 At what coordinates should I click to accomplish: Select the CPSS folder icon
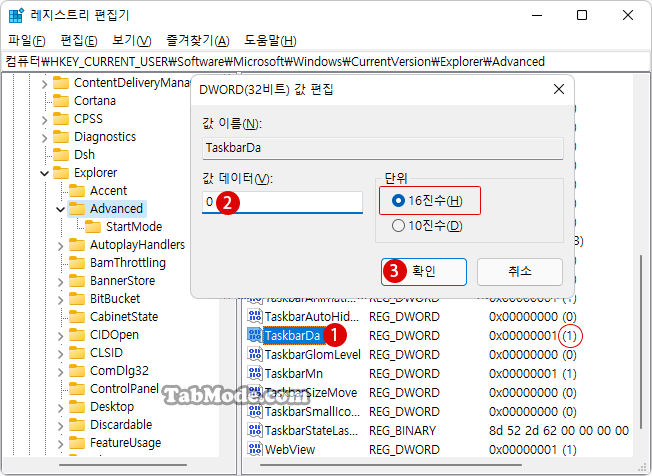pos(61,119)
